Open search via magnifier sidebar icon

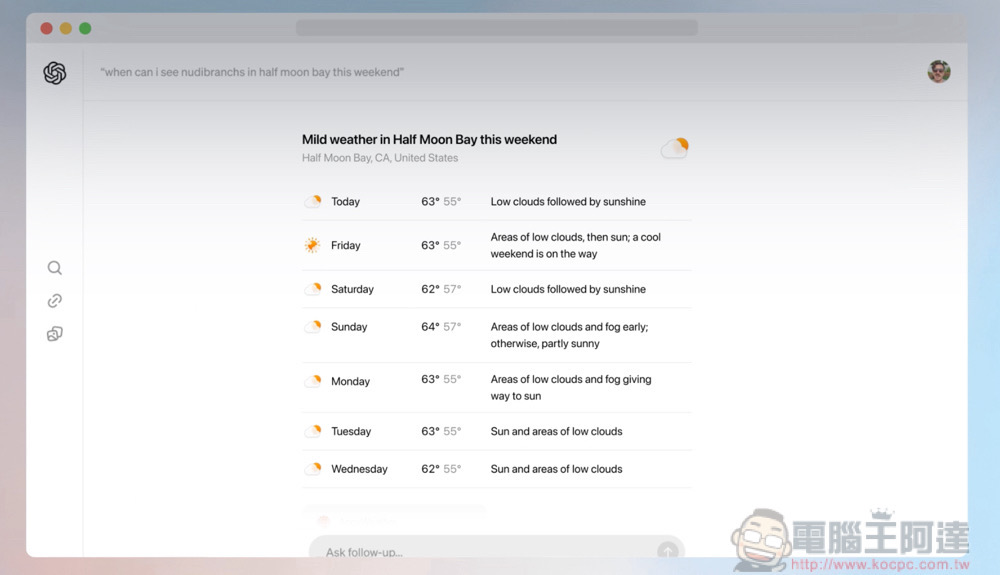[x=55, y=268]
